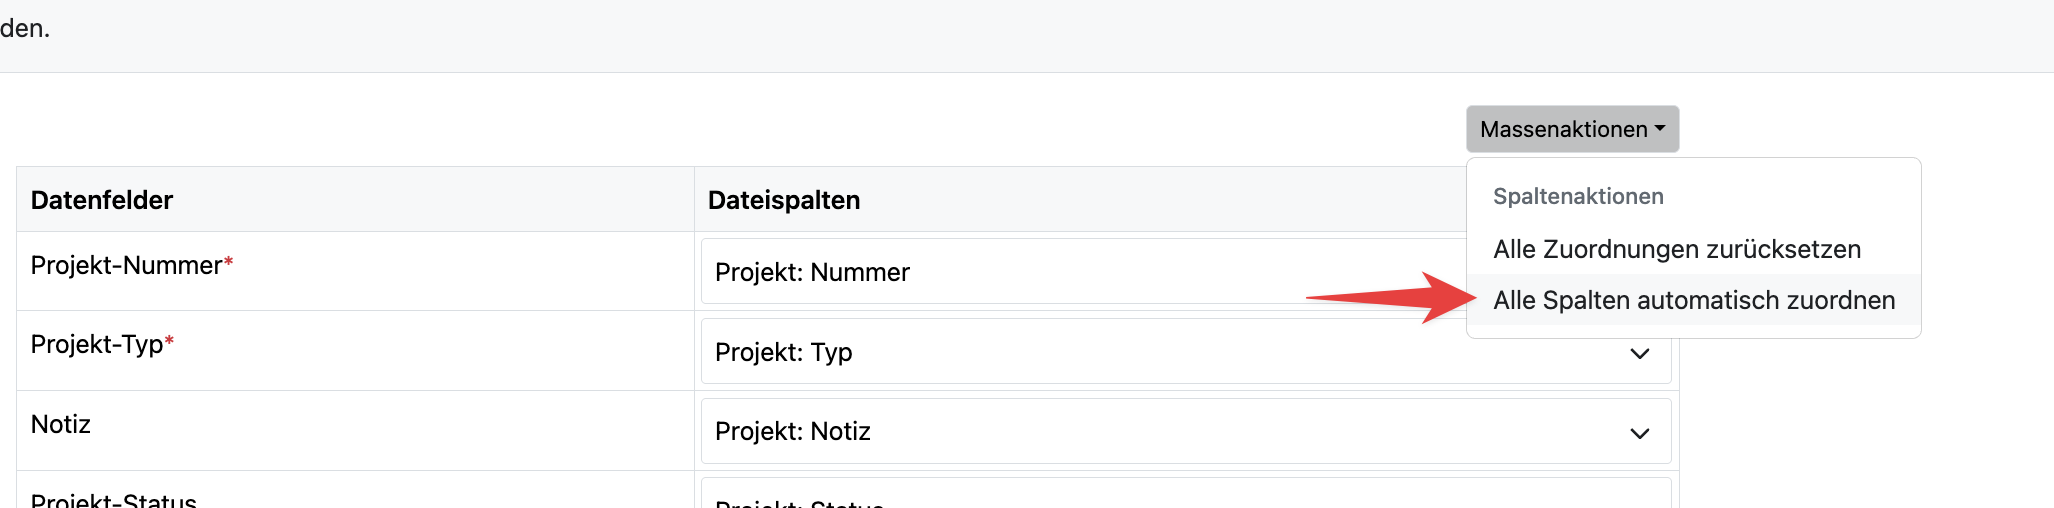Click the Dateispalten column header
2054x508 pixels.
784,200
